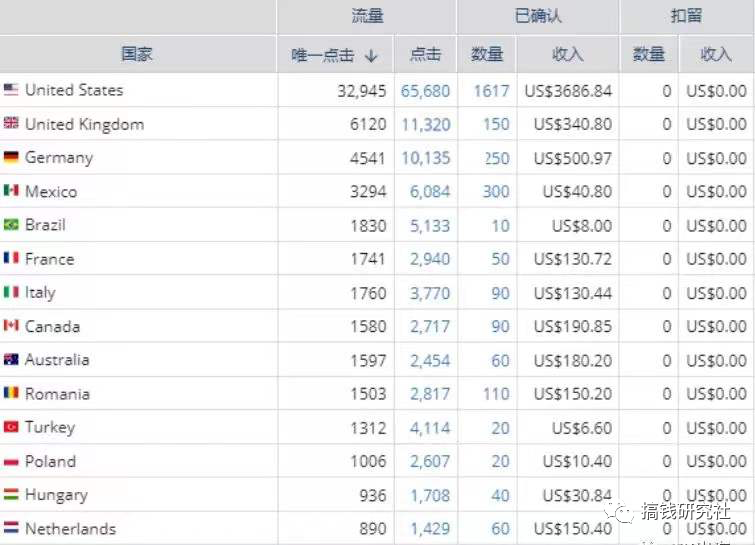Open the 300 confirmed count for Mexico

coord(496,192)
